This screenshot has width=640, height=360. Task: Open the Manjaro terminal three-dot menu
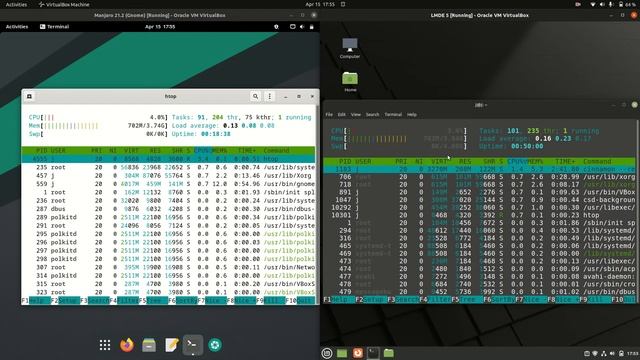point(269,96)
